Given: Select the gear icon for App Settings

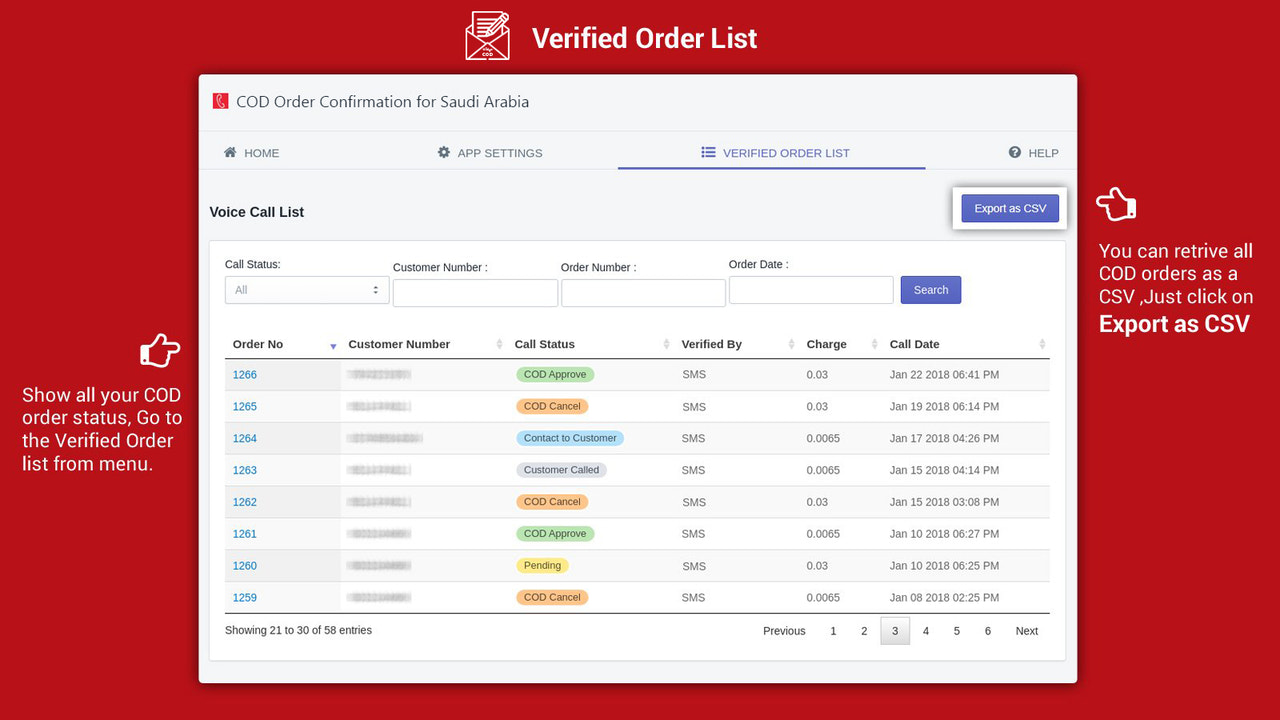Looking at the screenshot, I should tap(443, 152).
